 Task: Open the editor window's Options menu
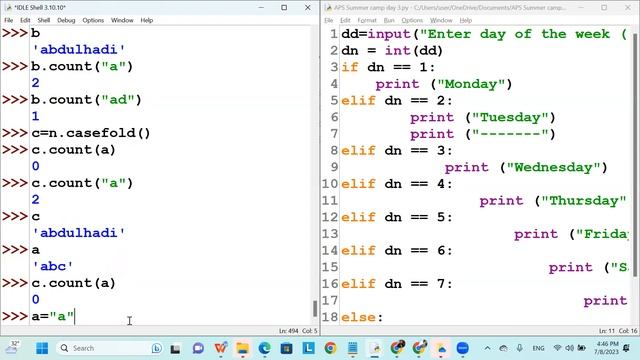coord(412,20)
